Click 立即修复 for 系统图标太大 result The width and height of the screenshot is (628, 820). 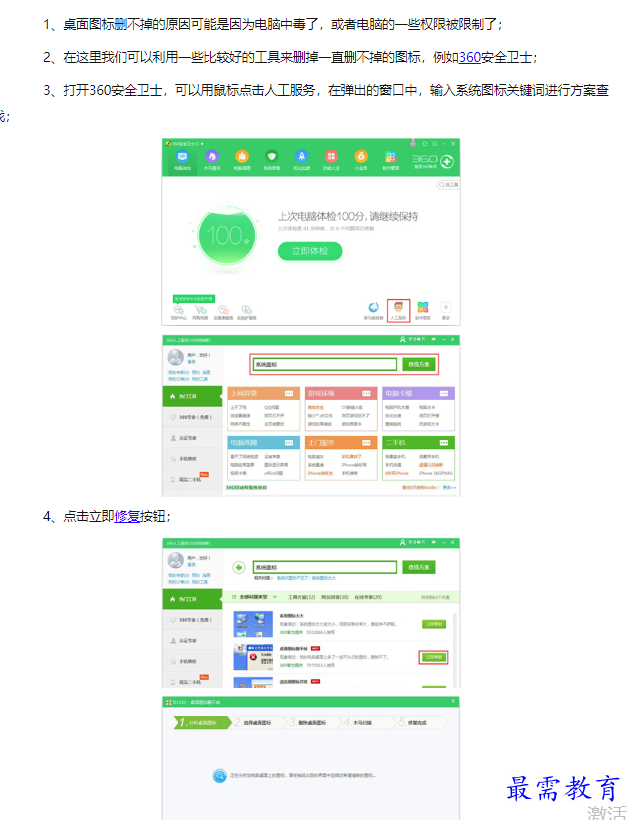click(x=434, y=624)
